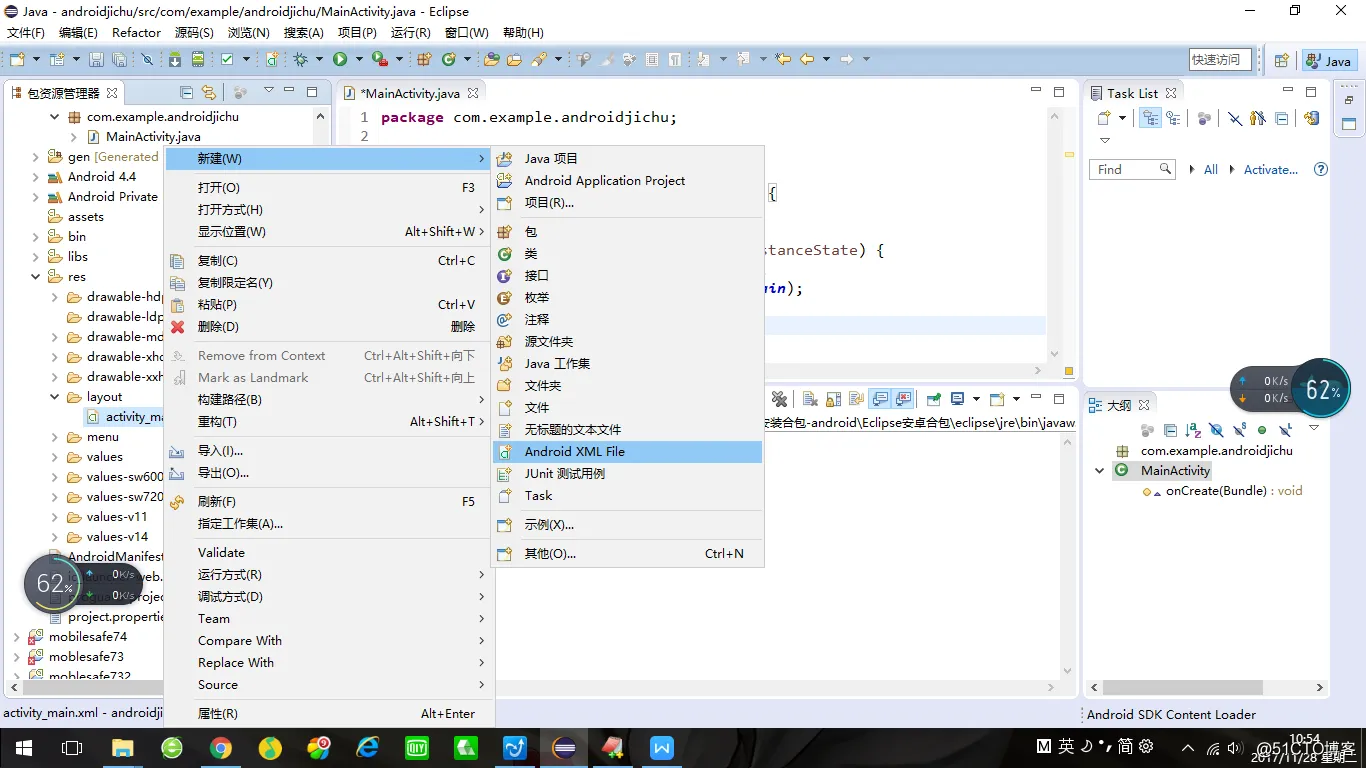
Task: Toggle Show Console on Standard Out change
Action: pos(880,399)
